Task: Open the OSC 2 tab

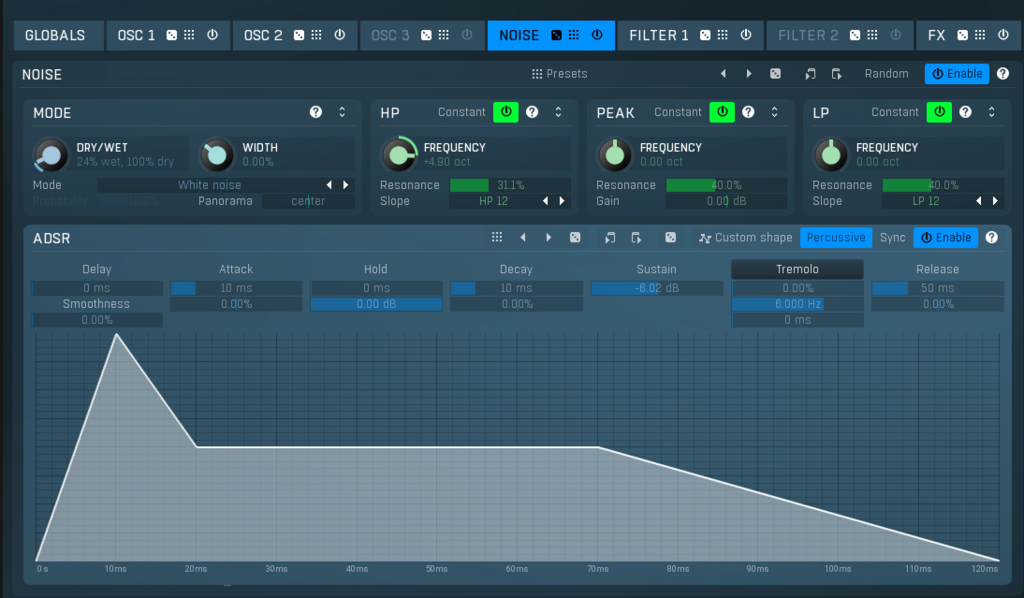Action: tap(263, 35)
